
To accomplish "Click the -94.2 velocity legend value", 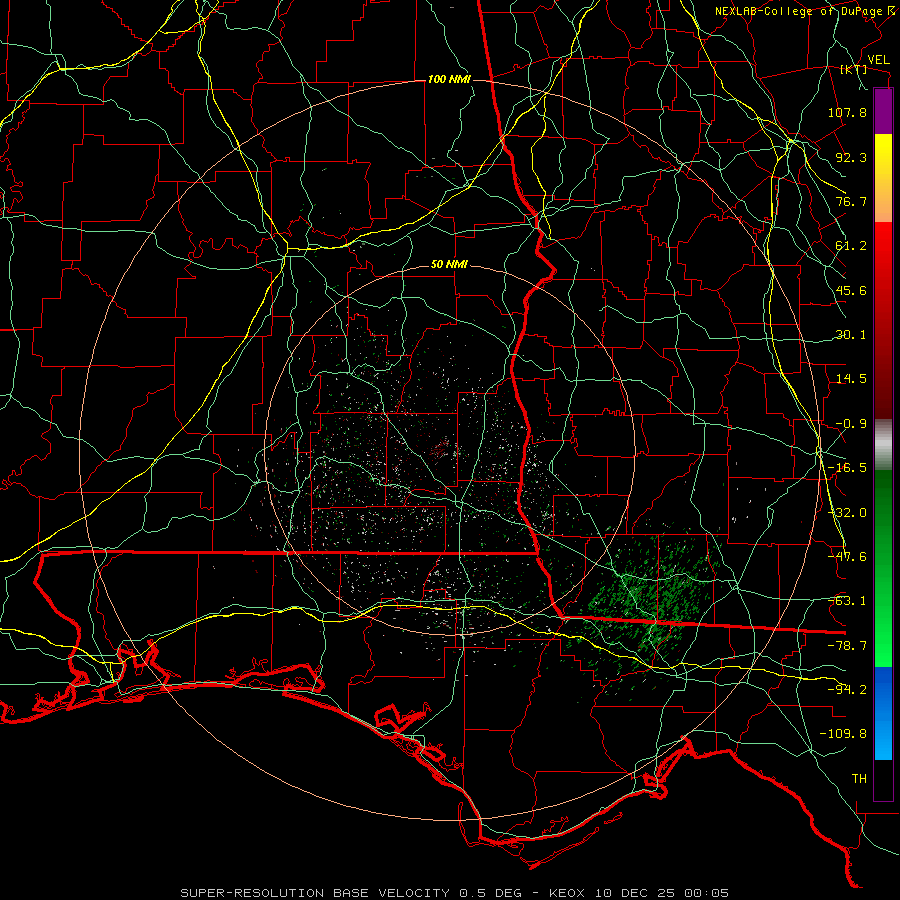I will pyautogui.click(x=847, y=690).
